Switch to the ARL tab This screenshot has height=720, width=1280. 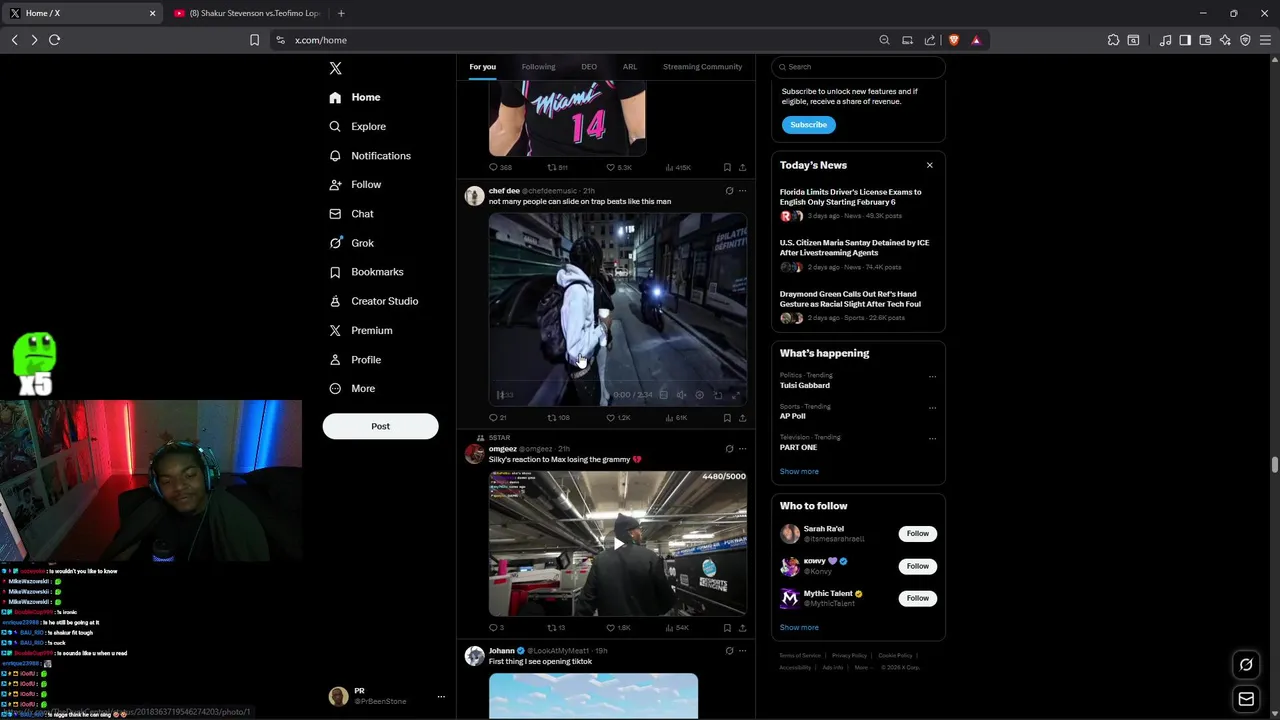point(630,67)
